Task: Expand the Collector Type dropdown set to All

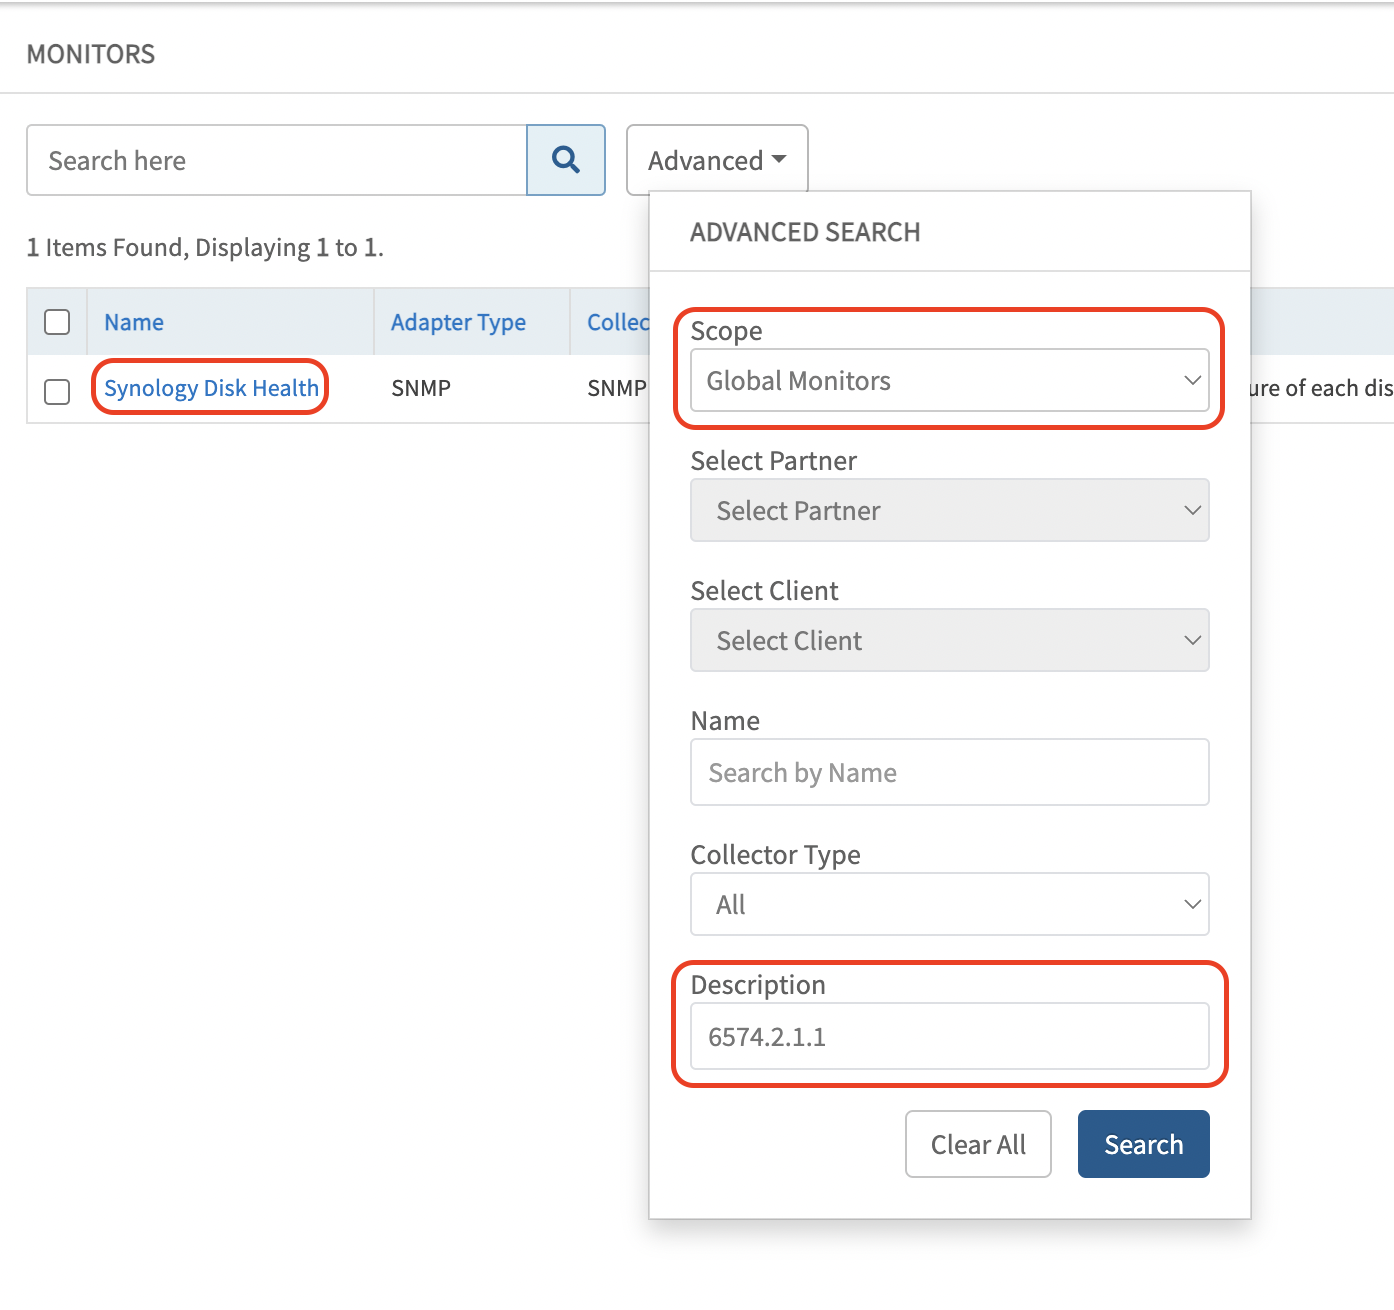Action: point(948,904)
